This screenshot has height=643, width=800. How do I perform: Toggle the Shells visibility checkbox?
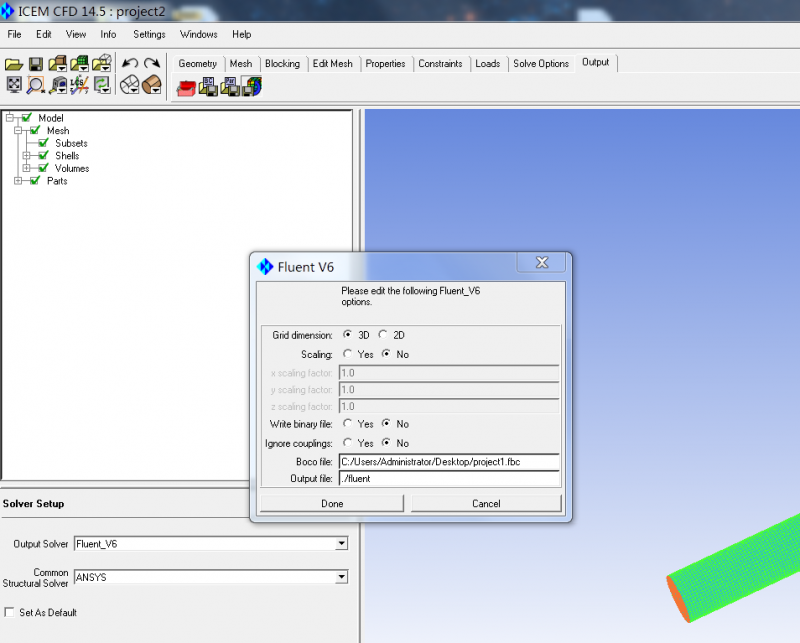[x=43, y=156]
